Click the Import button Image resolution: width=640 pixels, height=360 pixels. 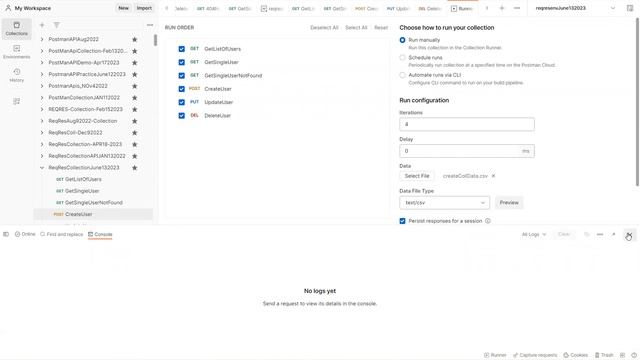pos(144,8)
